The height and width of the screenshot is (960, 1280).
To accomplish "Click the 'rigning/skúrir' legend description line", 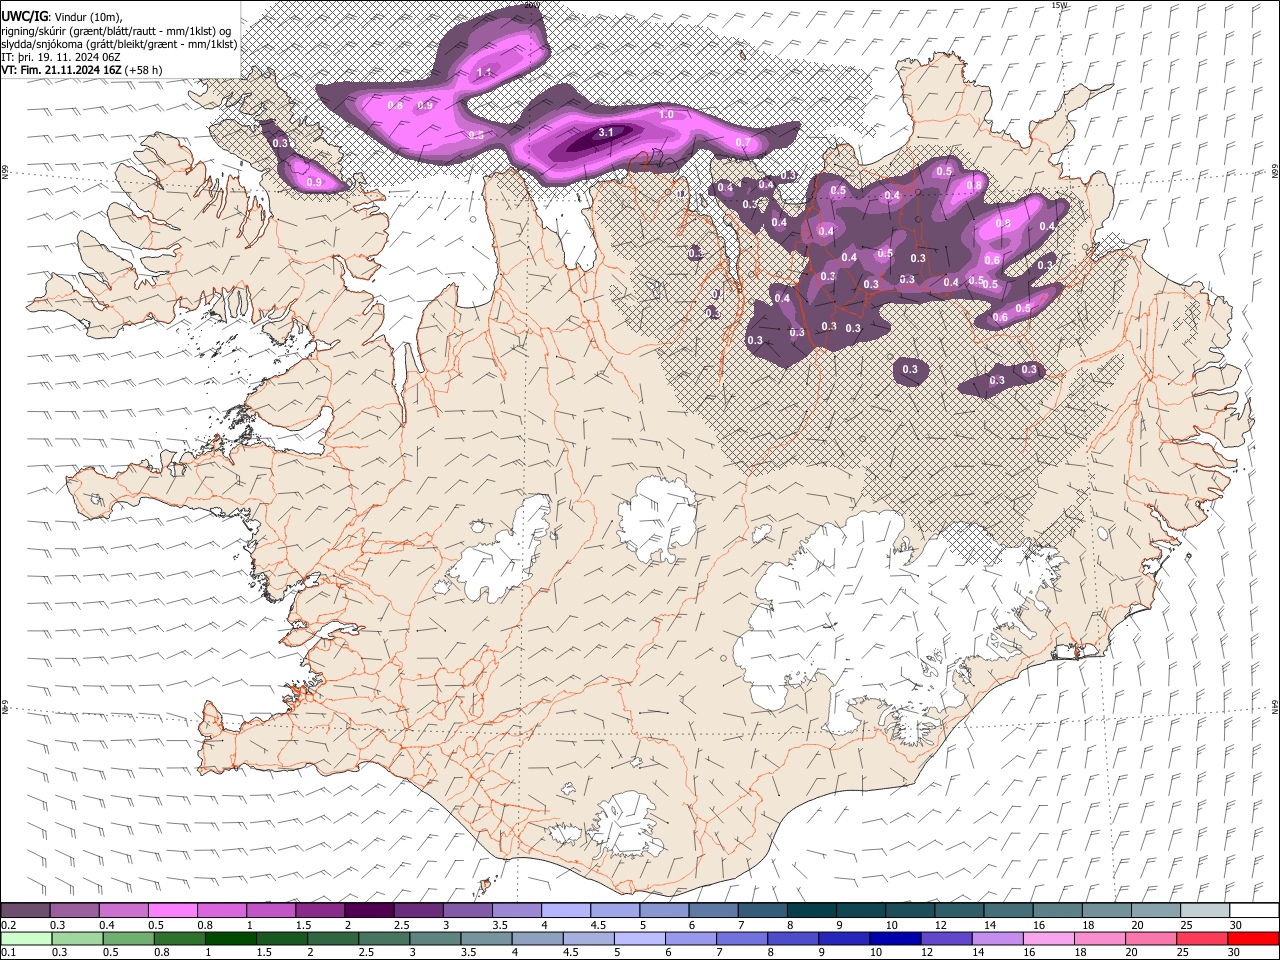I will pyautogui.click(x=118, y=30).
